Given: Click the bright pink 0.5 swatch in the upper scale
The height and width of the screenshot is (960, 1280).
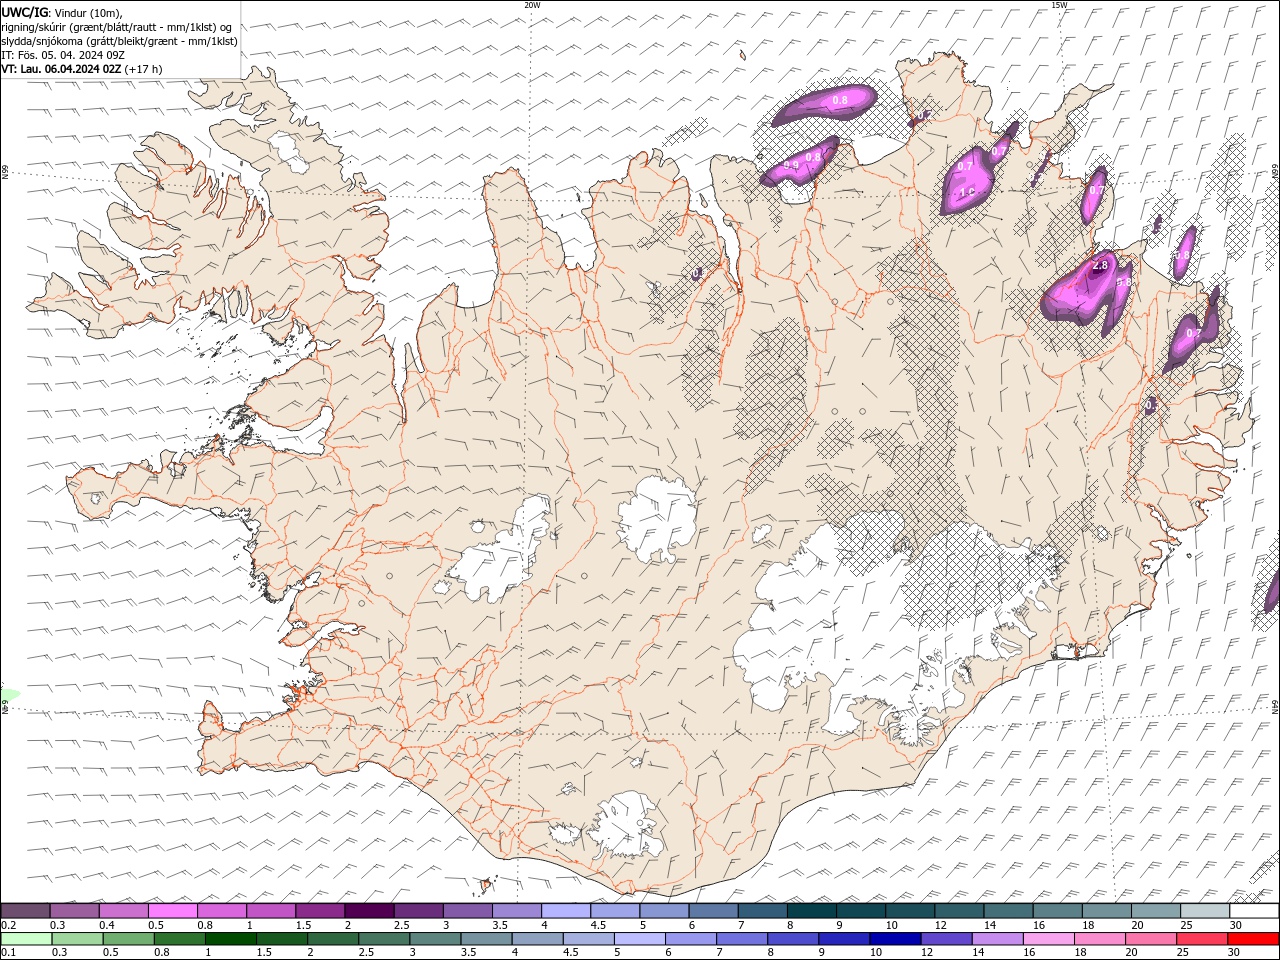Looking at the screenshot, I should 172,911.
